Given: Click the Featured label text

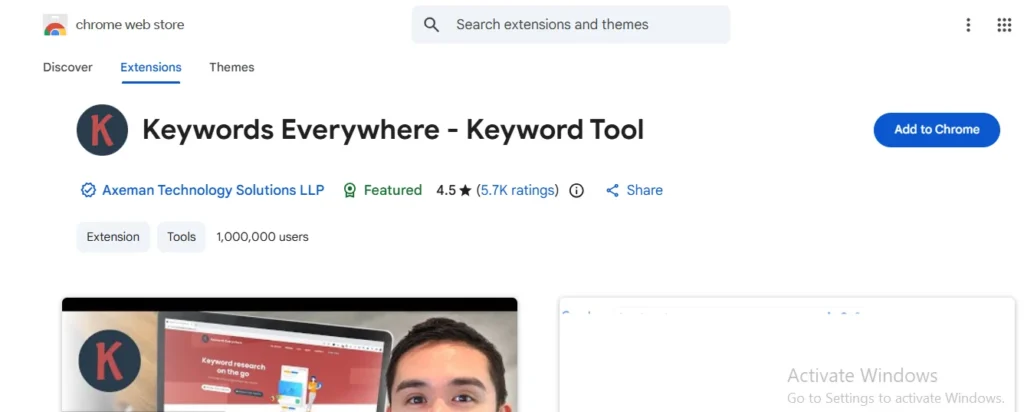Looking at the screenshot, I should (392, 190).
